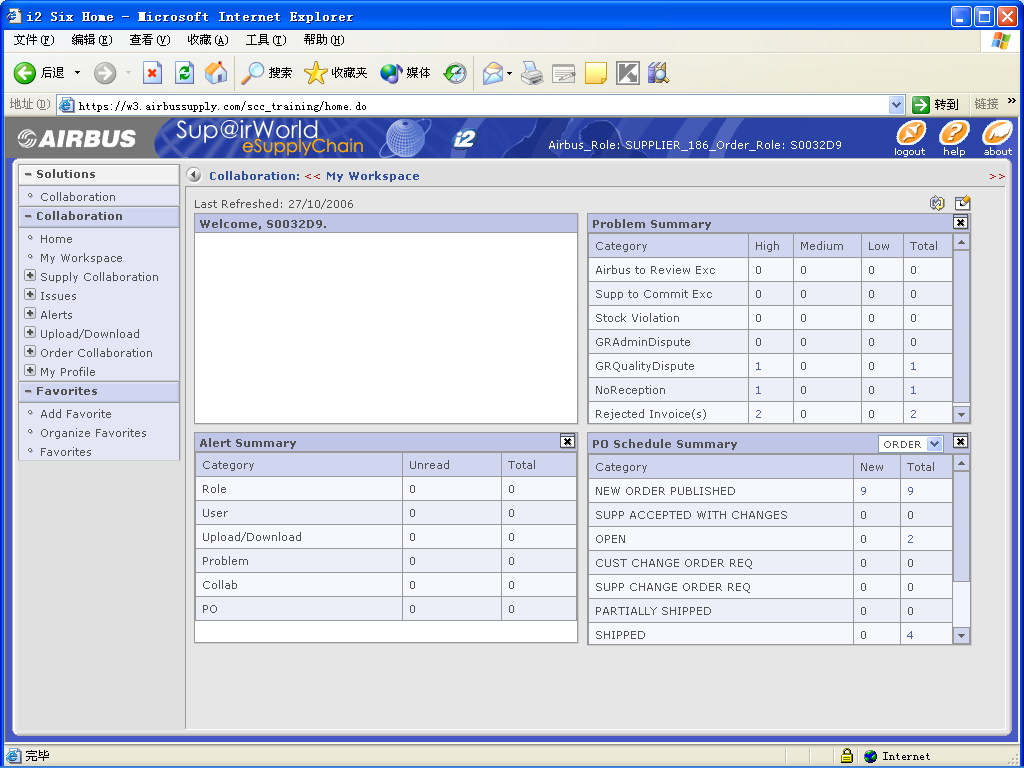Image resolution: width=1024 pixels, height=768 pixels.
Task: Click the yellow note toolbar icon
Action: coord(596,73)
